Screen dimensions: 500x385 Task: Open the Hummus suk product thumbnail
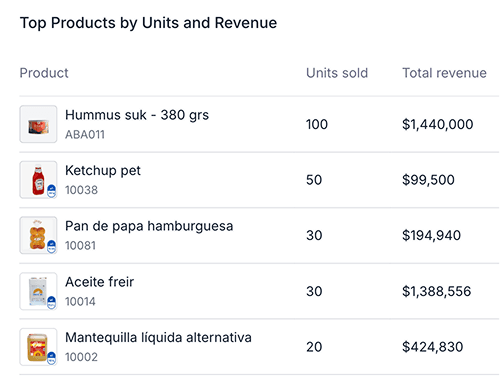click(x=38, y=124)
